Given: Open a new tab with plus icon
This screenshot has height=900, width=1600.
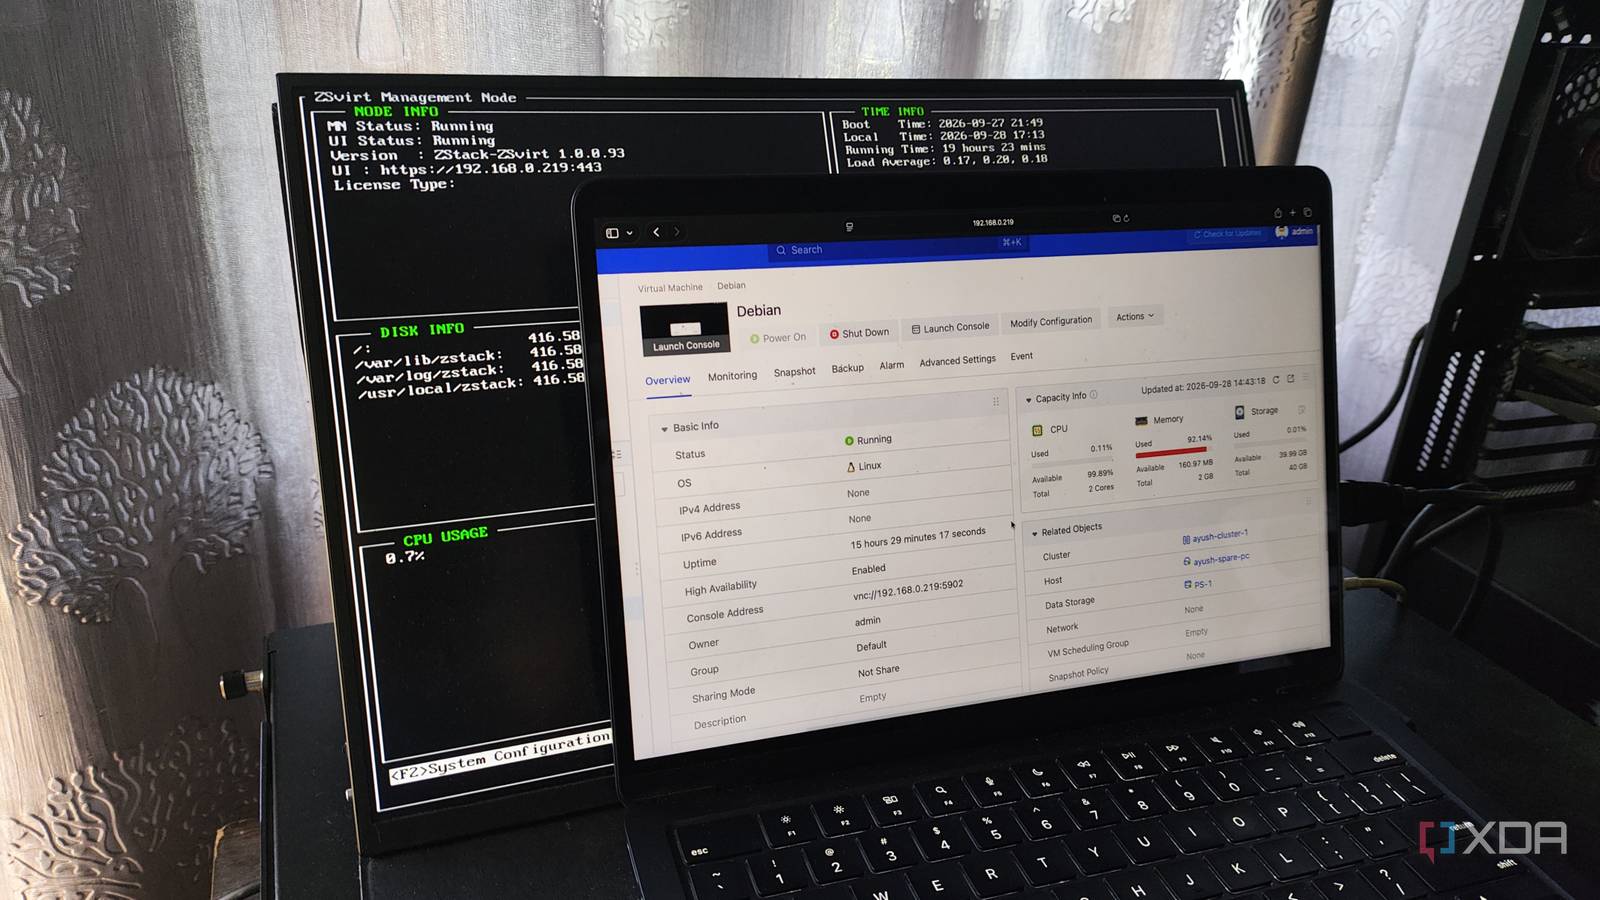Looking at the screenshot, I should tap(1292, 212).
